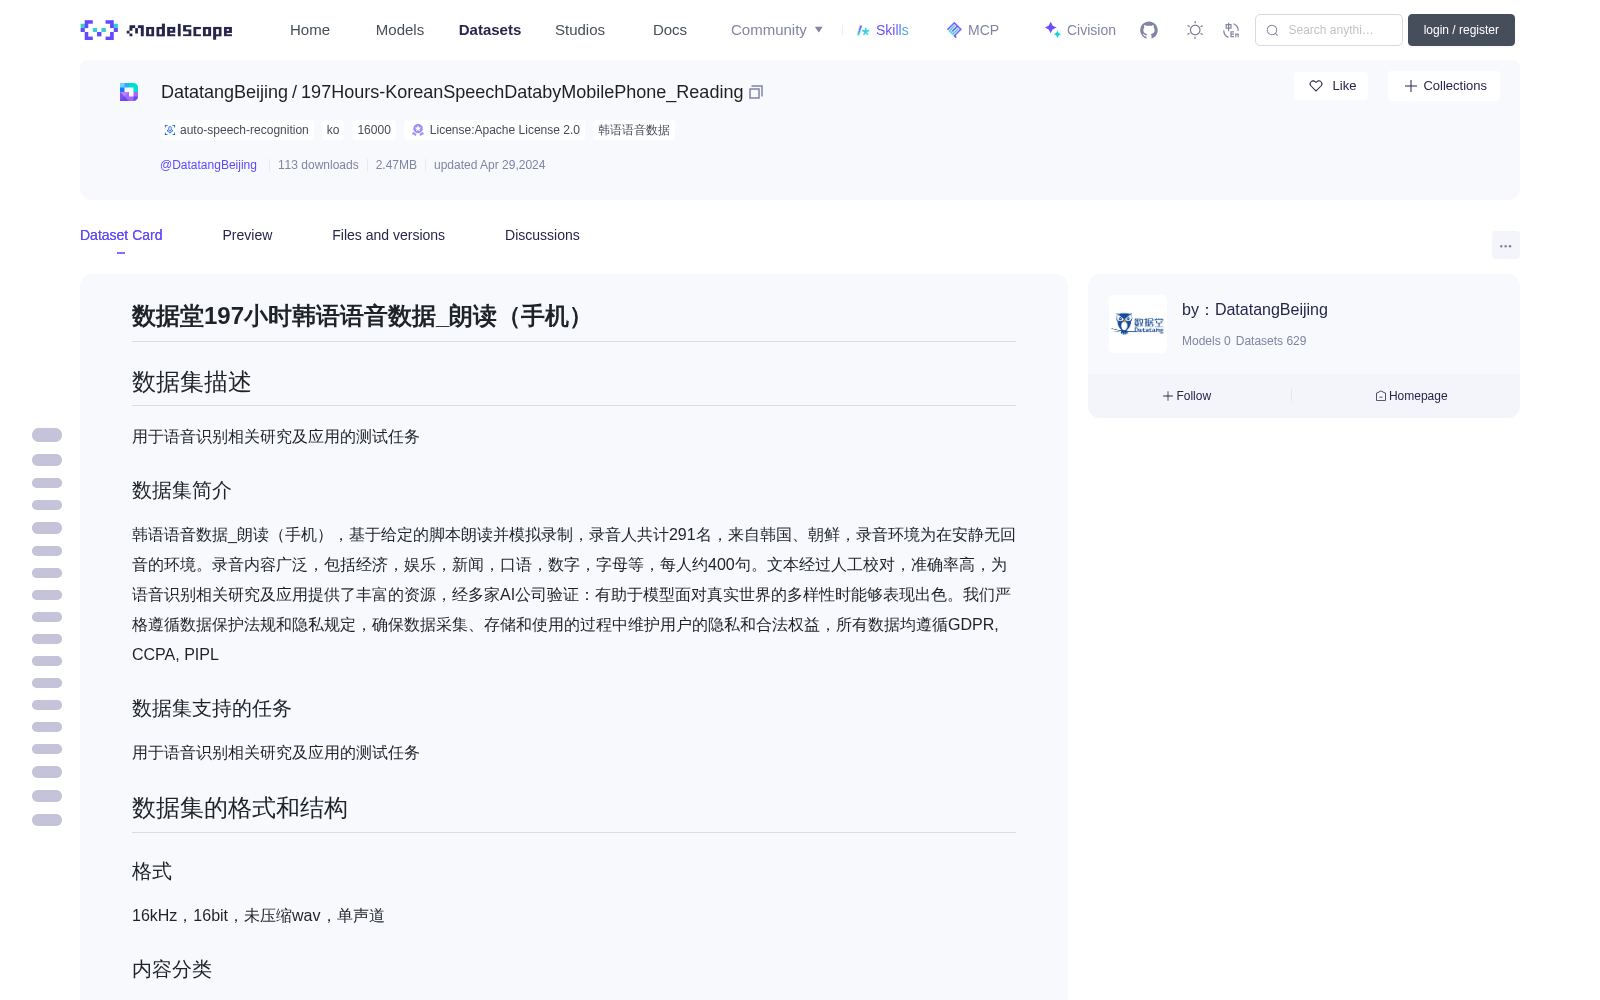Add to Collections with plus button
Viewport: 1600px width, 1000px height.
1444,86
